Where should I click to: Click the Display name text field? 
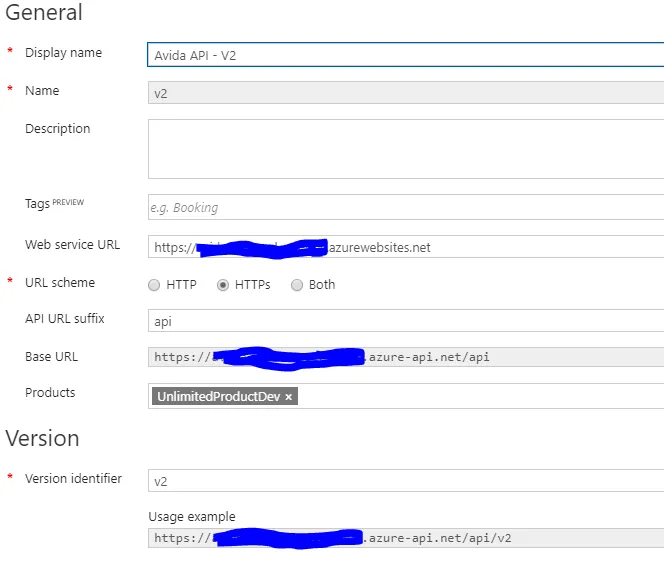tap(405, 55)
